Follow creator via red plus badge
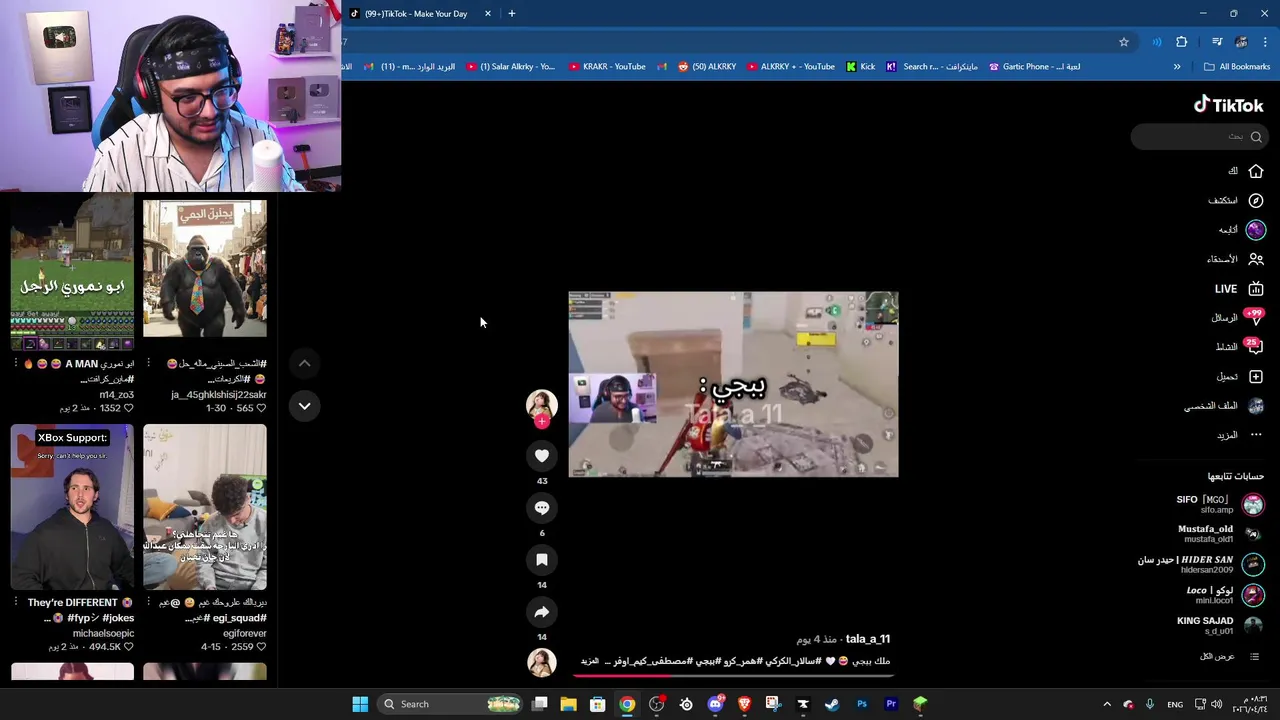 [x=542, y=422]
